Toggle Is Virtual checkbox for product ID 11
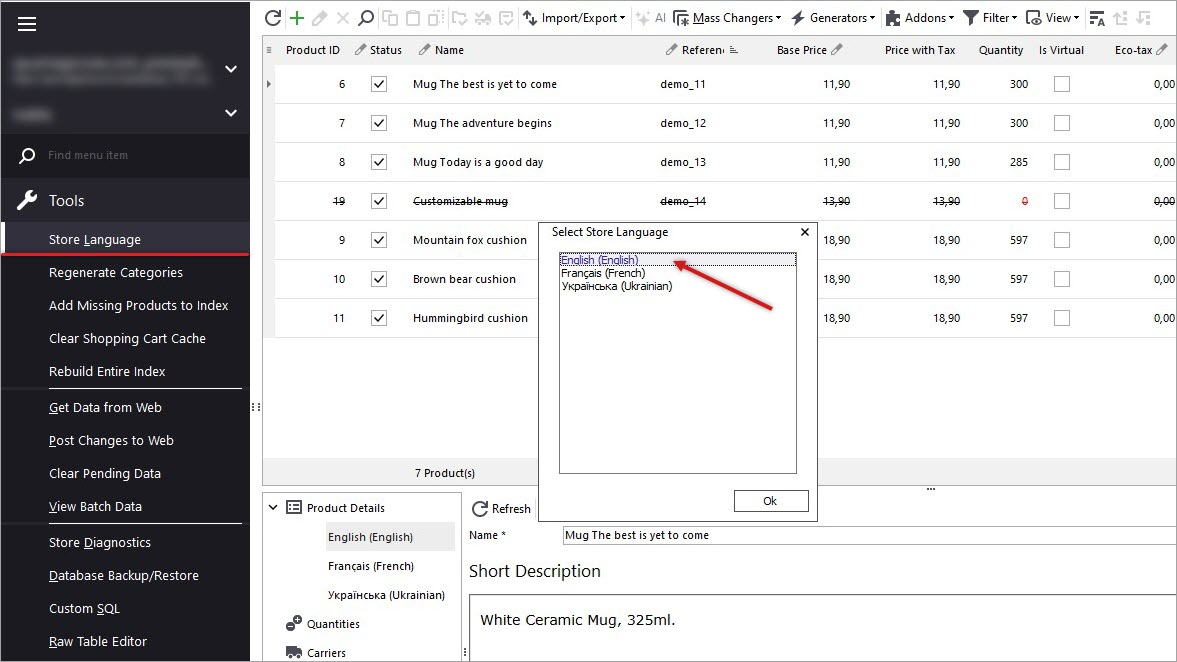The image size is (1177, 662). (x=1061, y=318)
